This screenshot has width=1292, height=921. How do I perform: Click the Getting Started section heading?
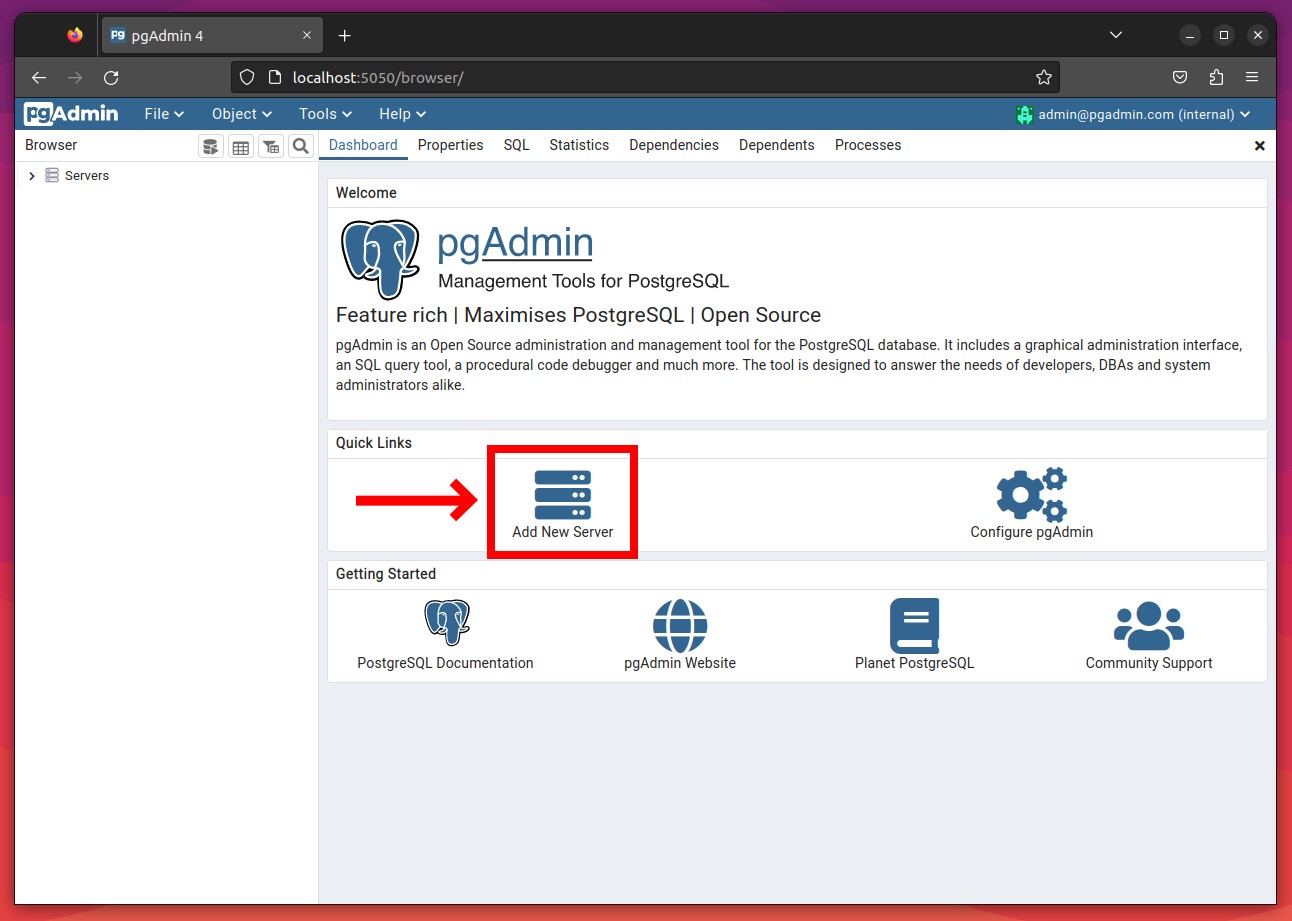click(x=386, y=574)
